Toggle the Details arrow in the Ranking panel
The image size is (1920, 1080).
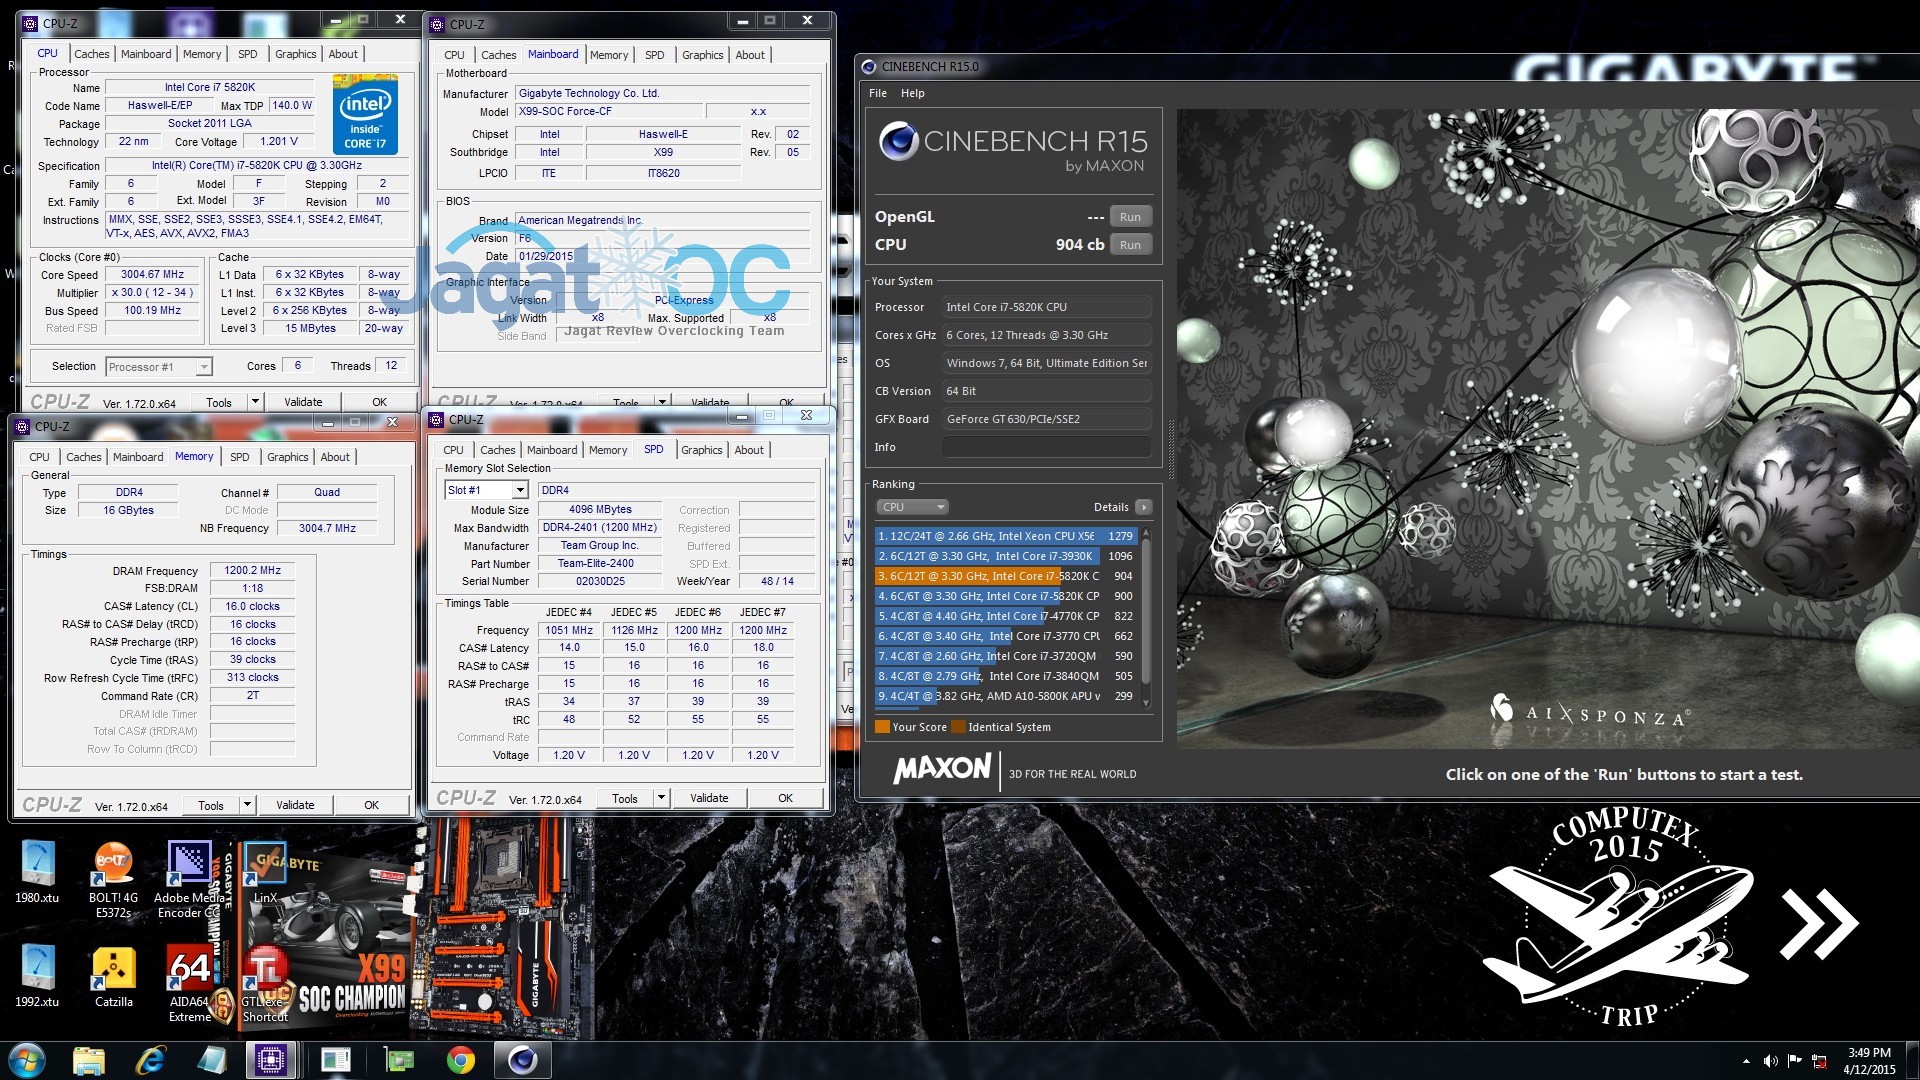(x=1144, y=507)
